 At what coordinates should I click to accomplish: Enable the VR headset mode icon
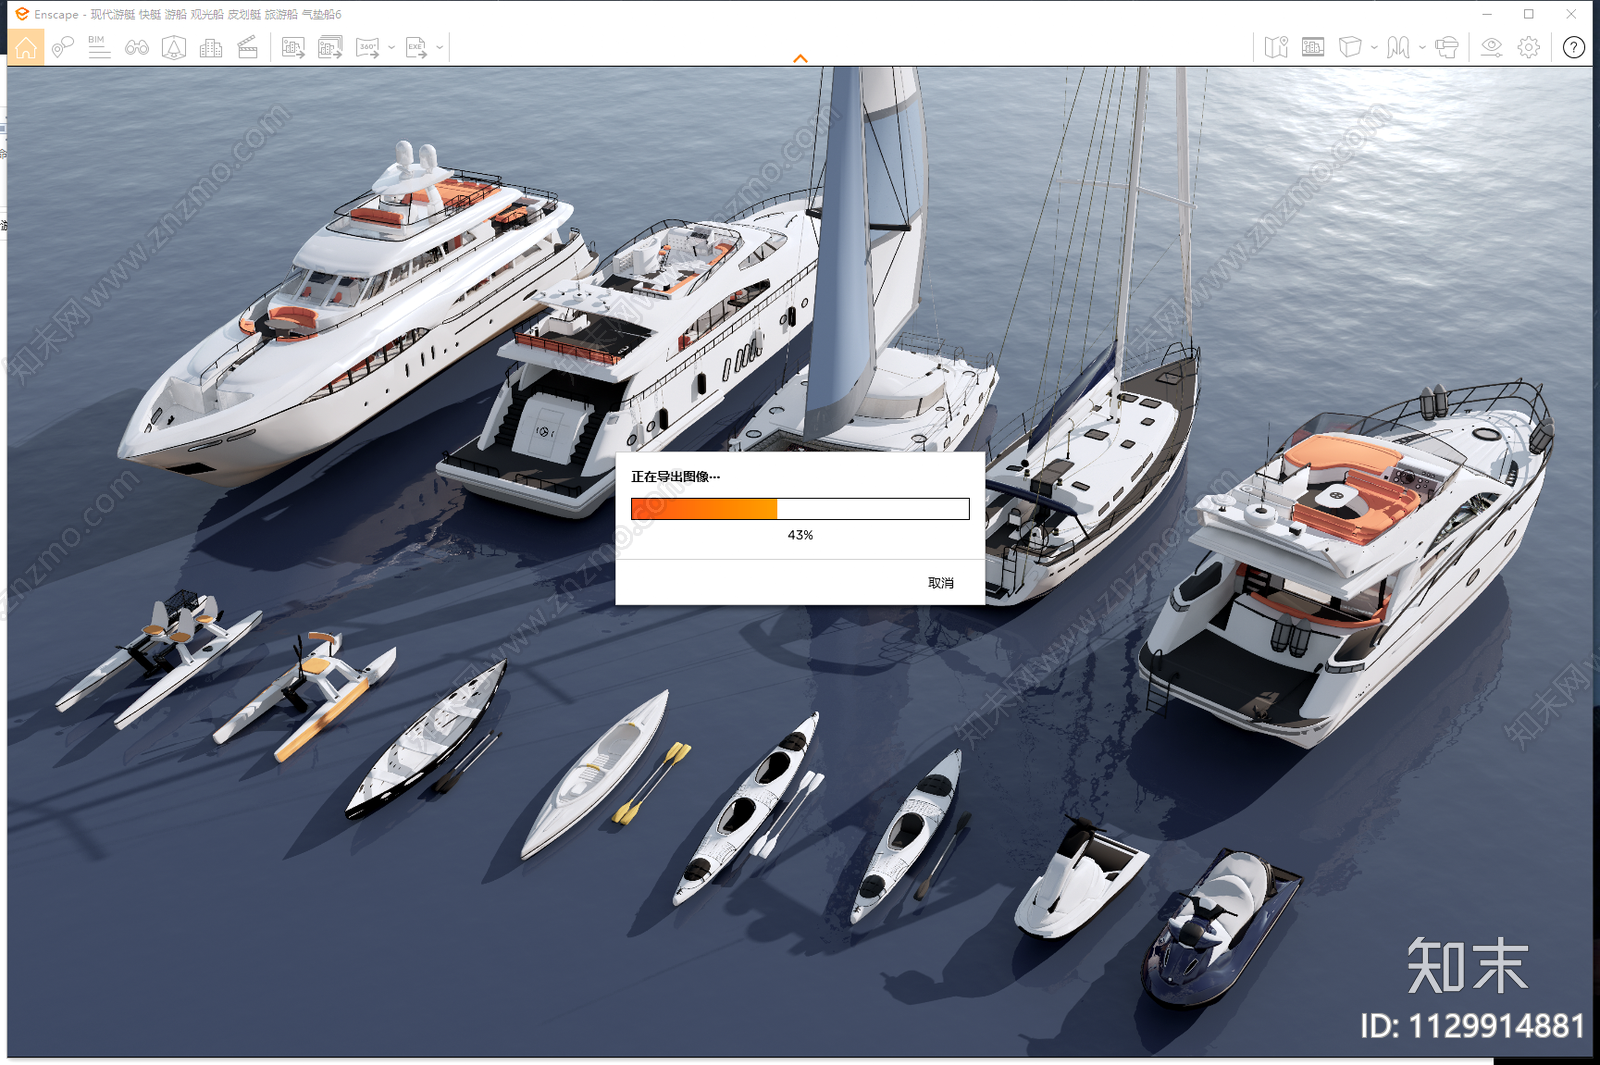(1447, 47)
